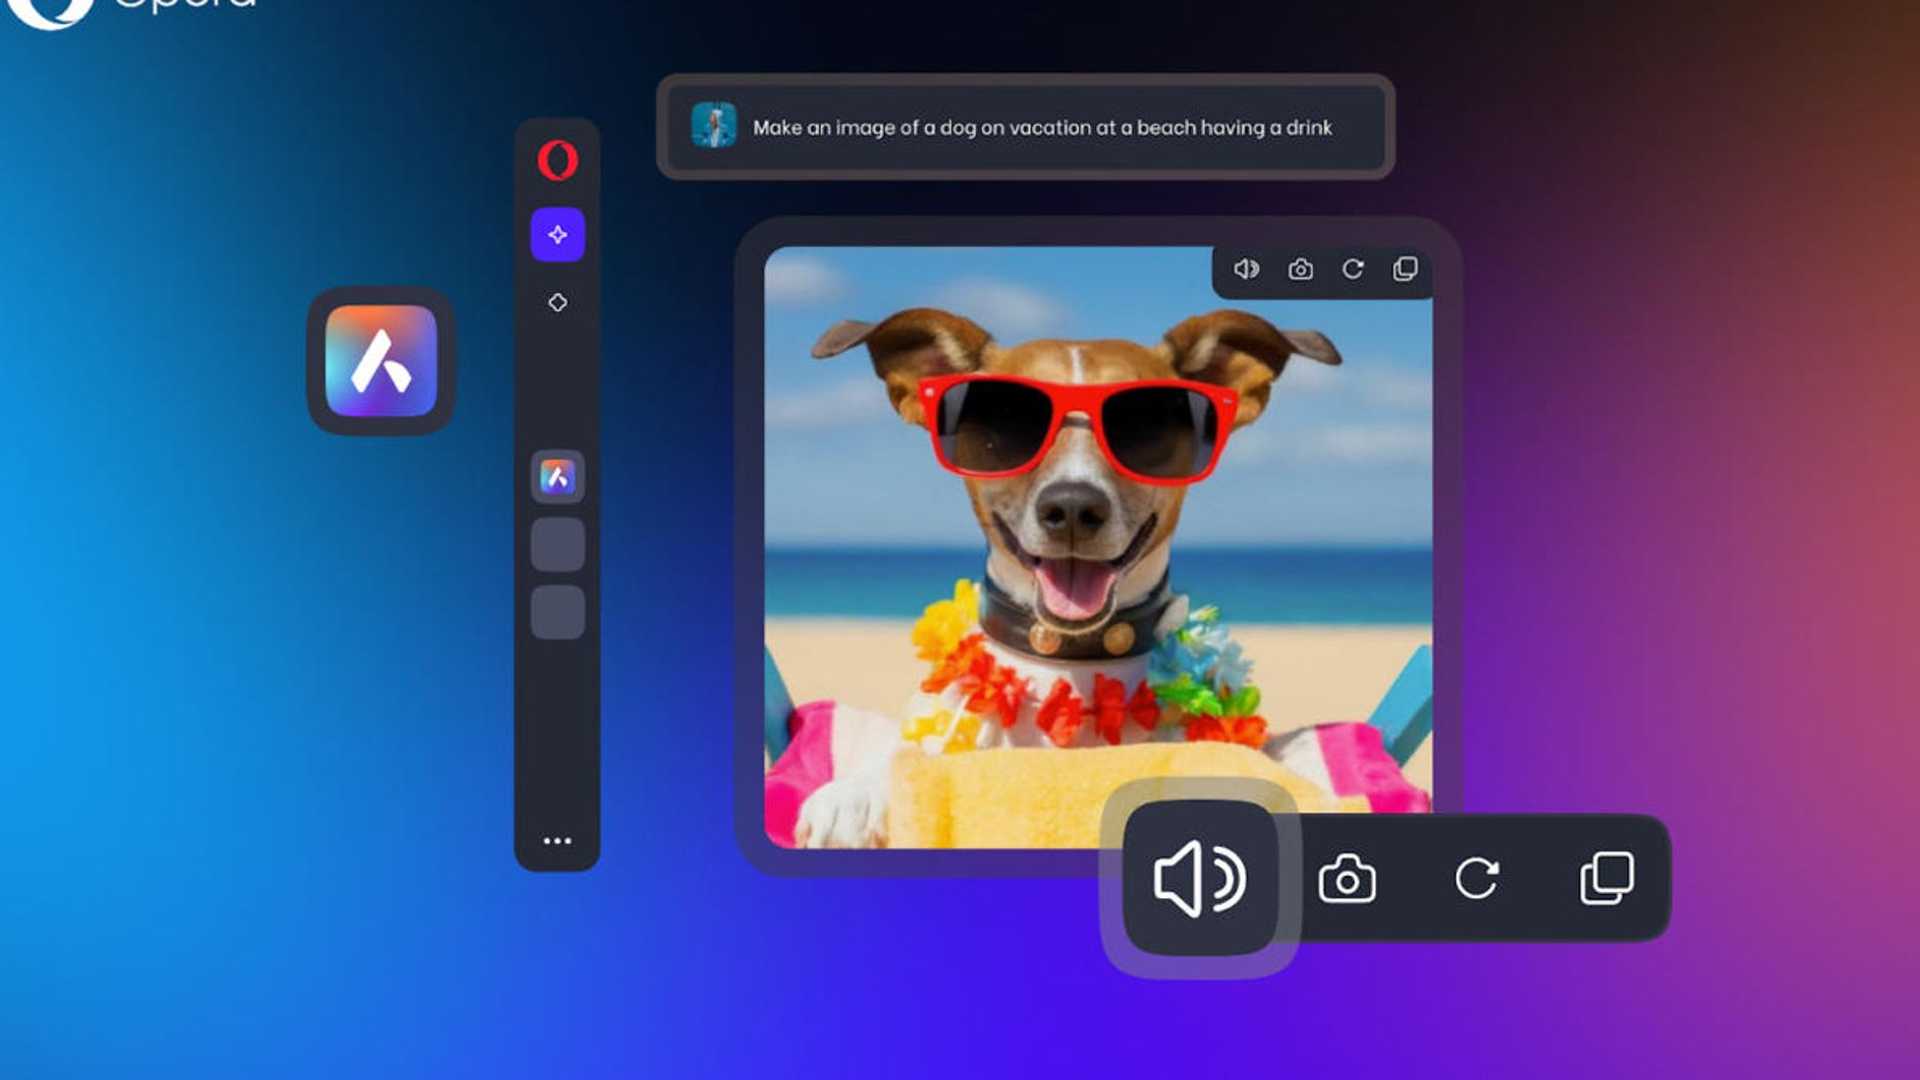1920x1080 pixels.
Task: Click small camera icon on image toolbar
Action: [x=1300, y=269]
